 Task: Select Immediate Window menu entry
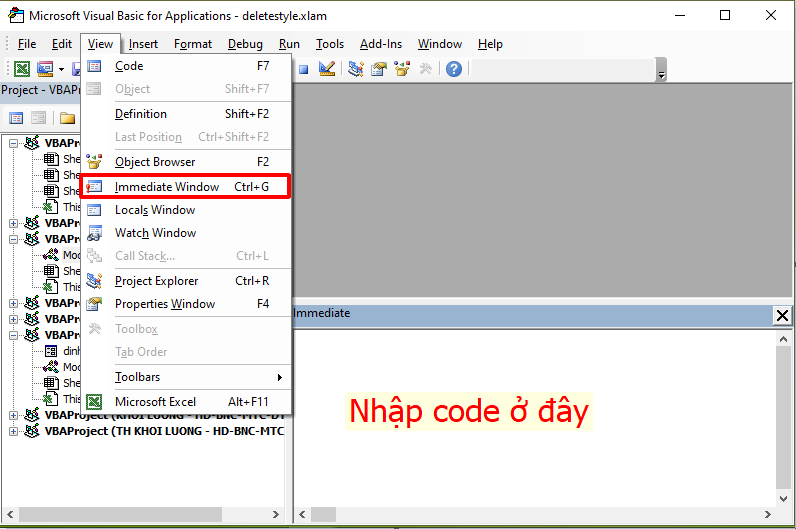186,187
